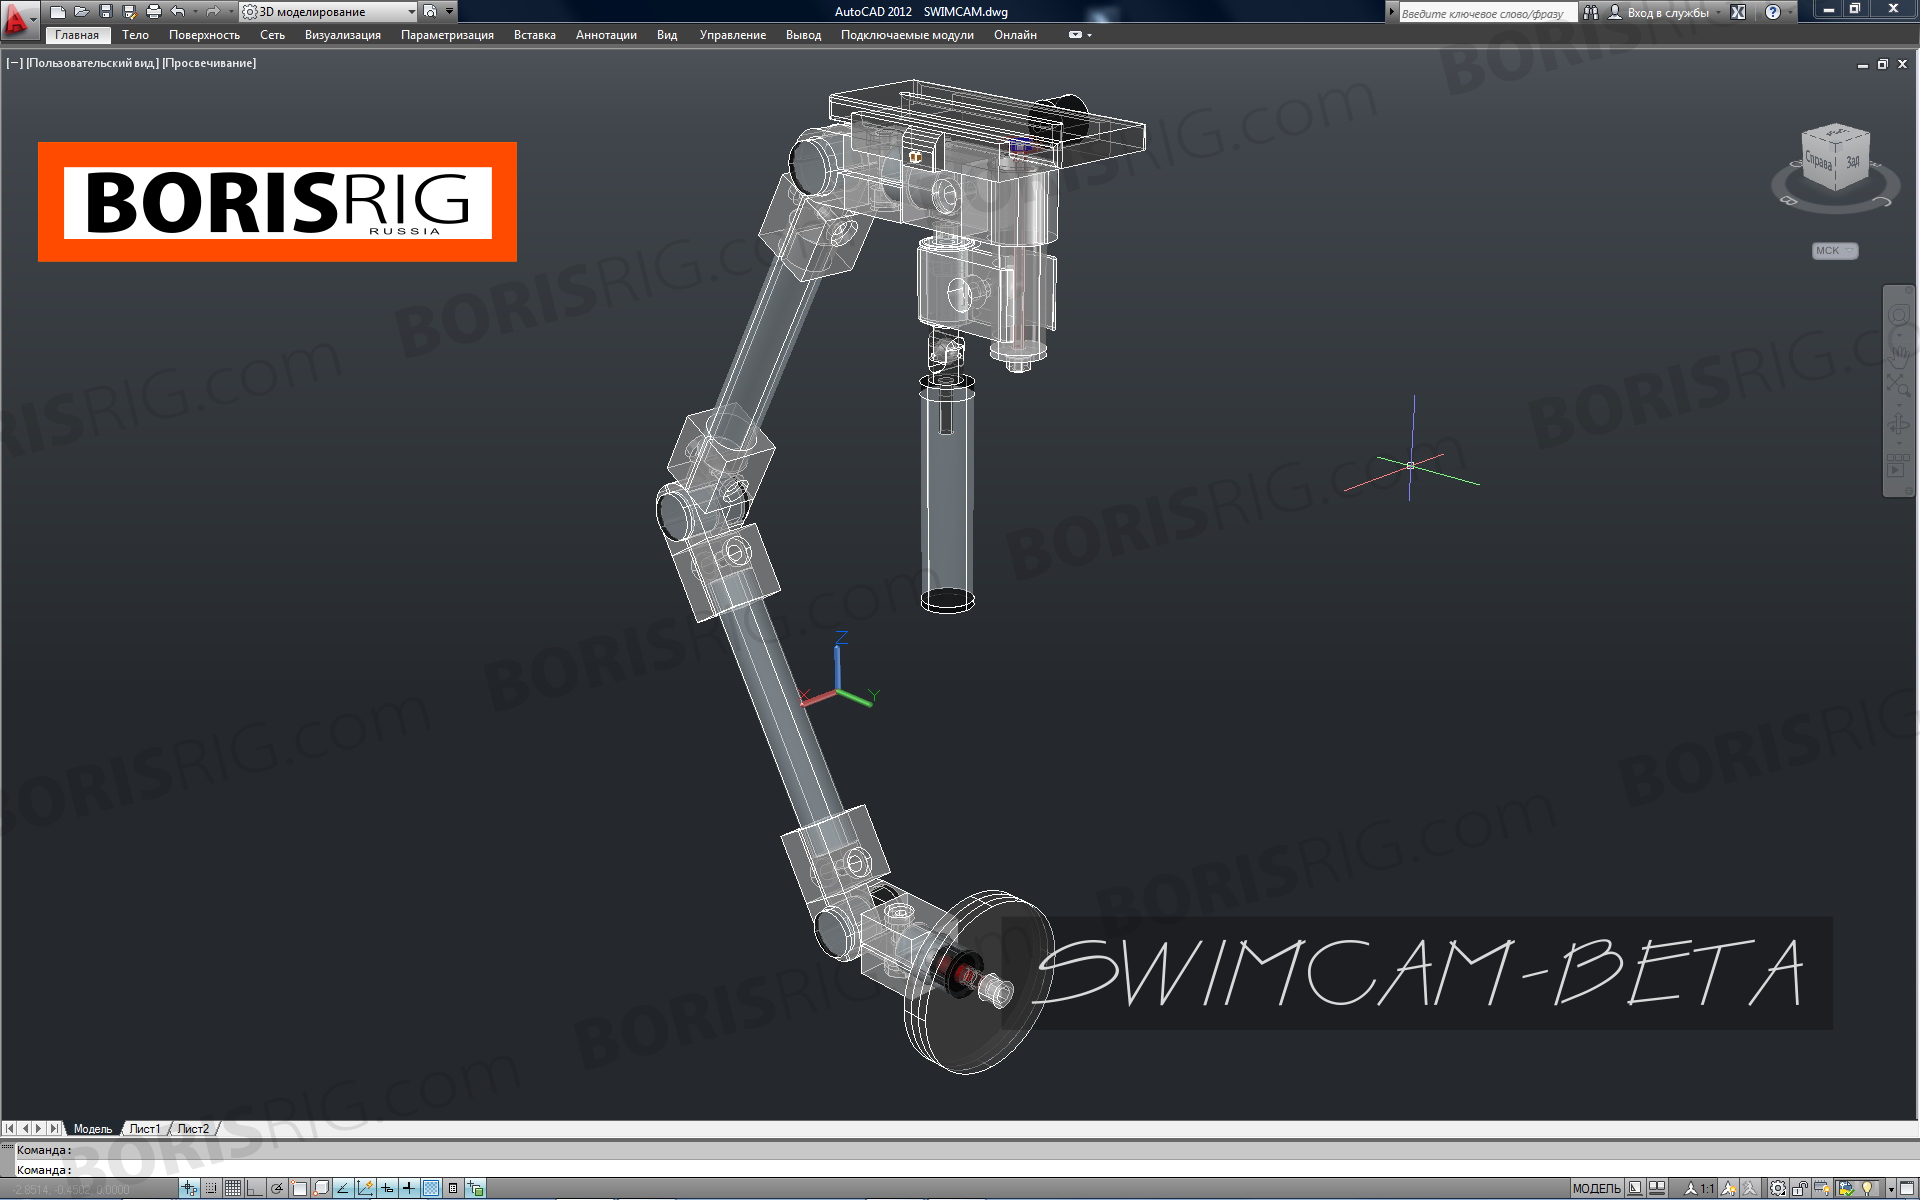Screen dimensions: 1920x1200
Task: Click the ShowMotion icon in navigation bar
Action: pyautogui.click(x=1898, y=465)
